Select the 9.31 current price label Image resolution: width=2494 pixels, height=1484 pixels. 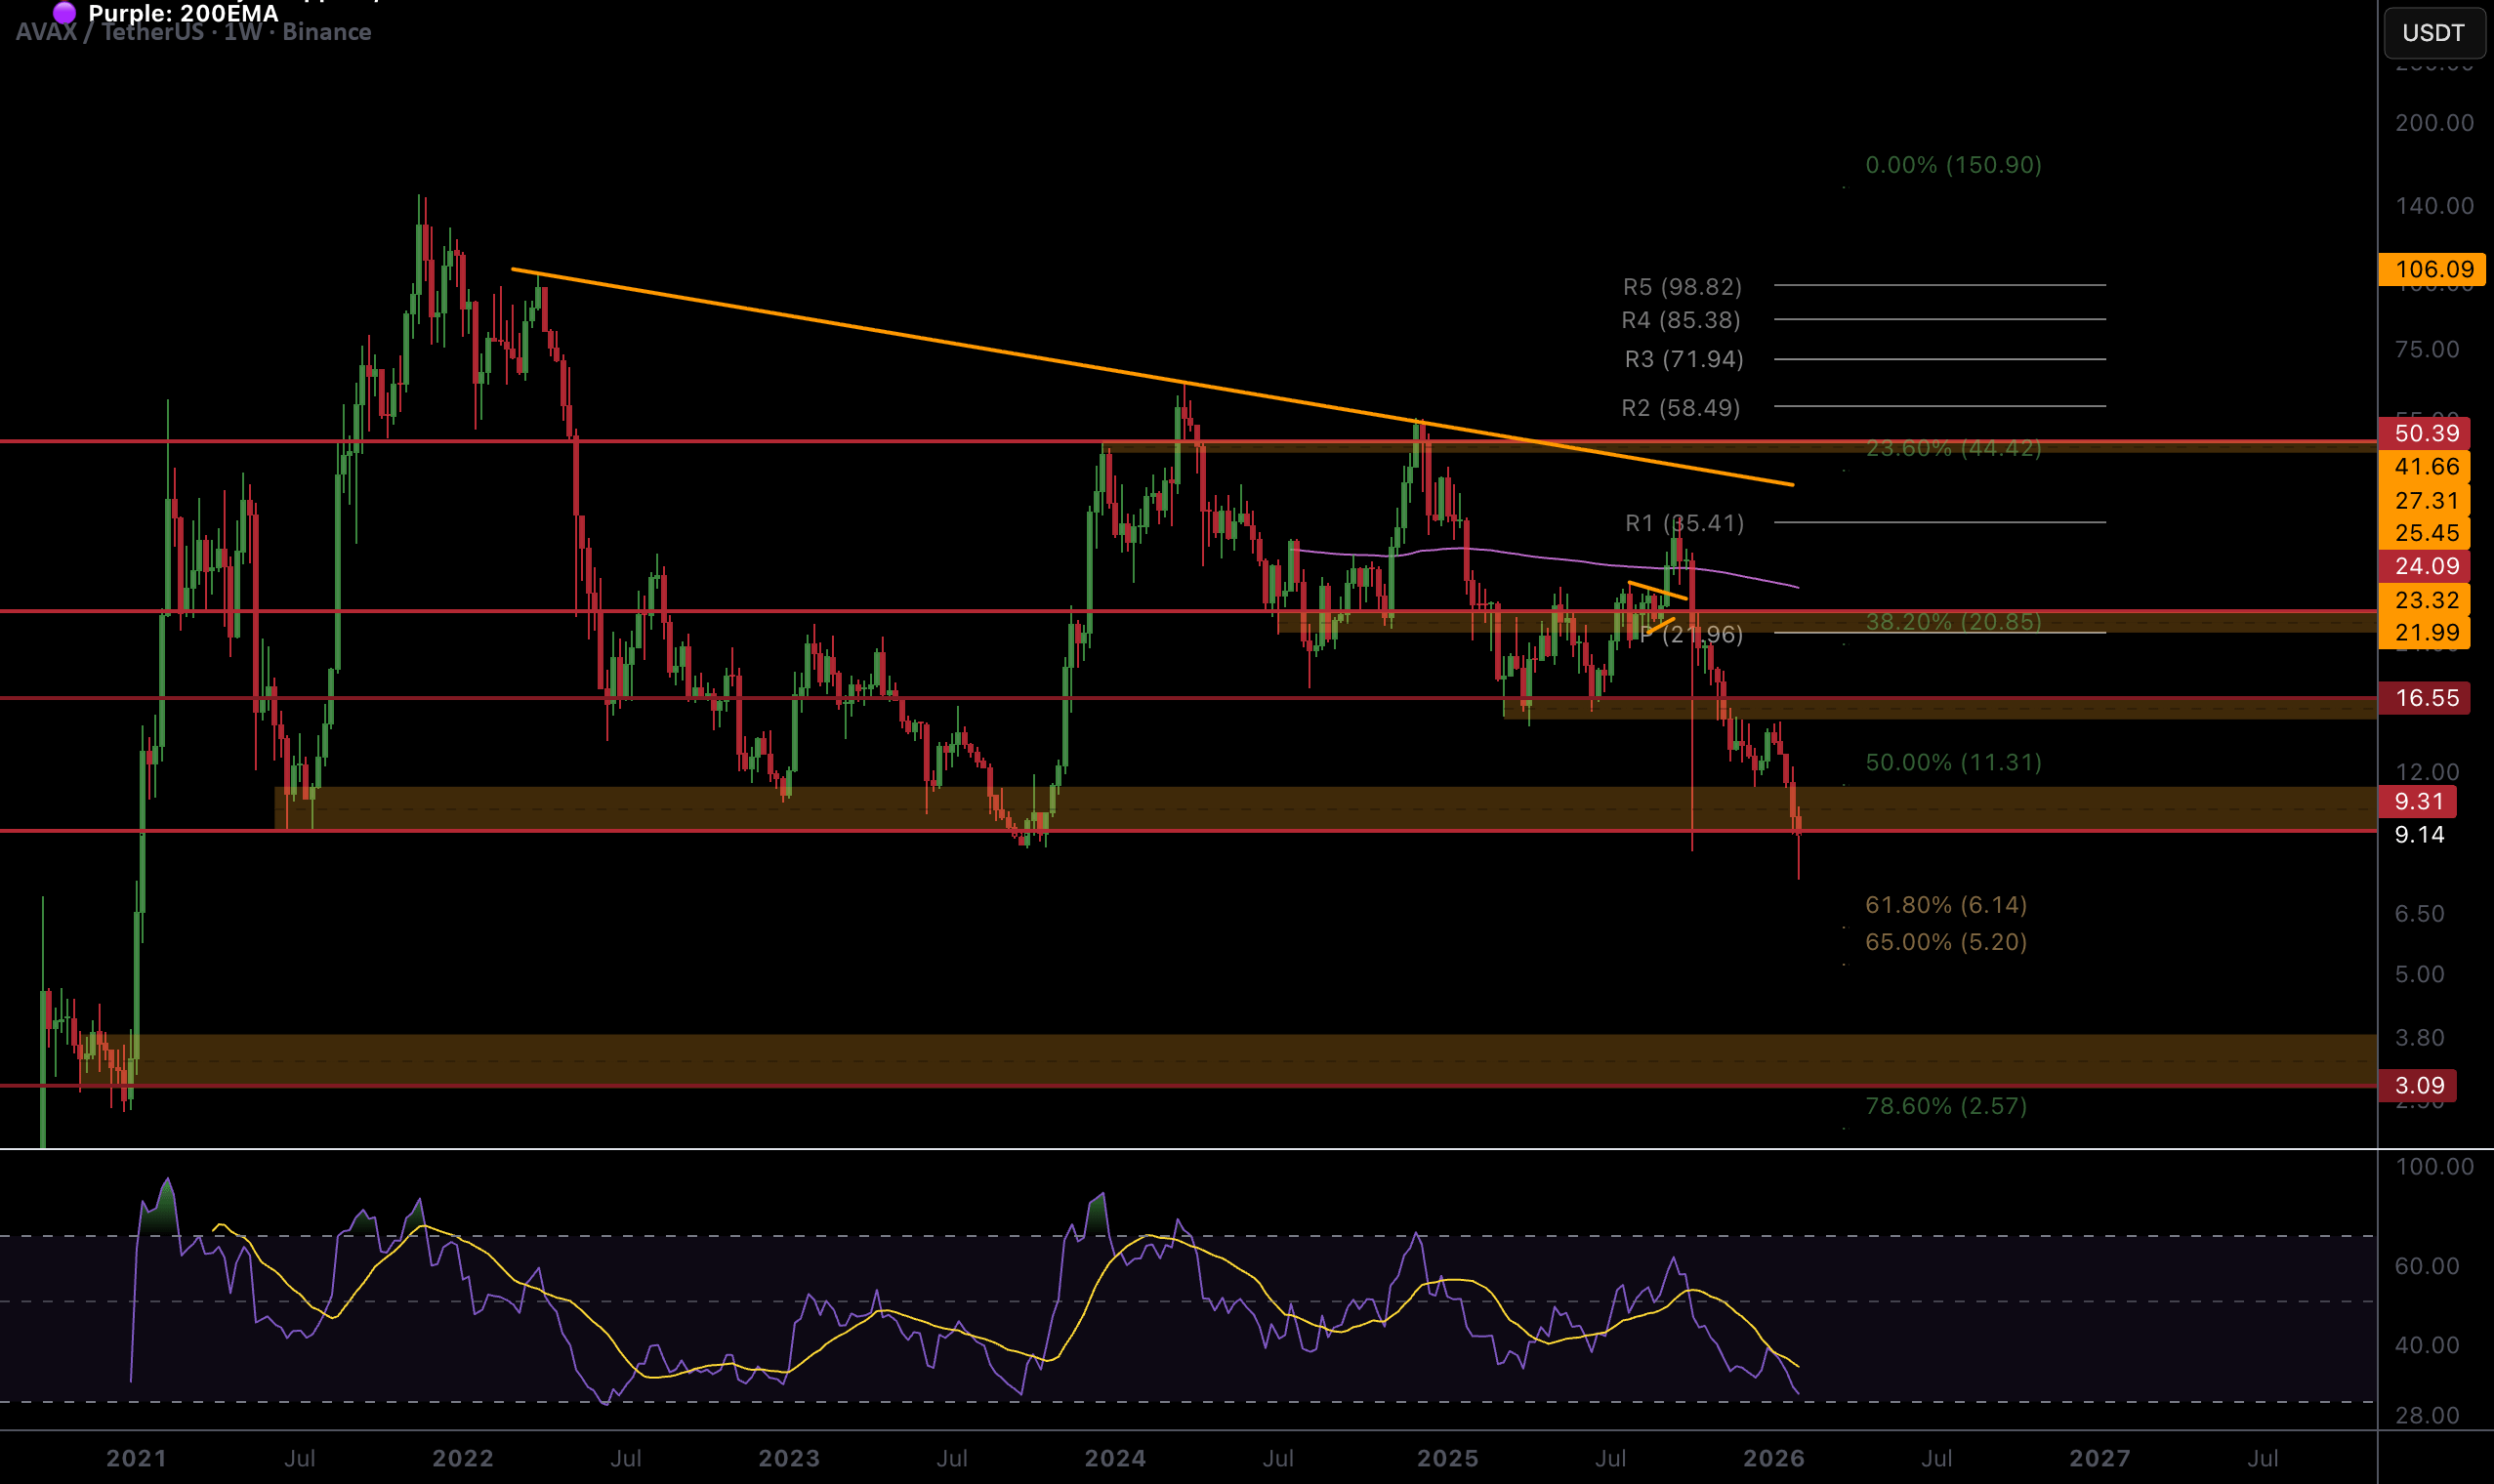[x=2418, y=801]
